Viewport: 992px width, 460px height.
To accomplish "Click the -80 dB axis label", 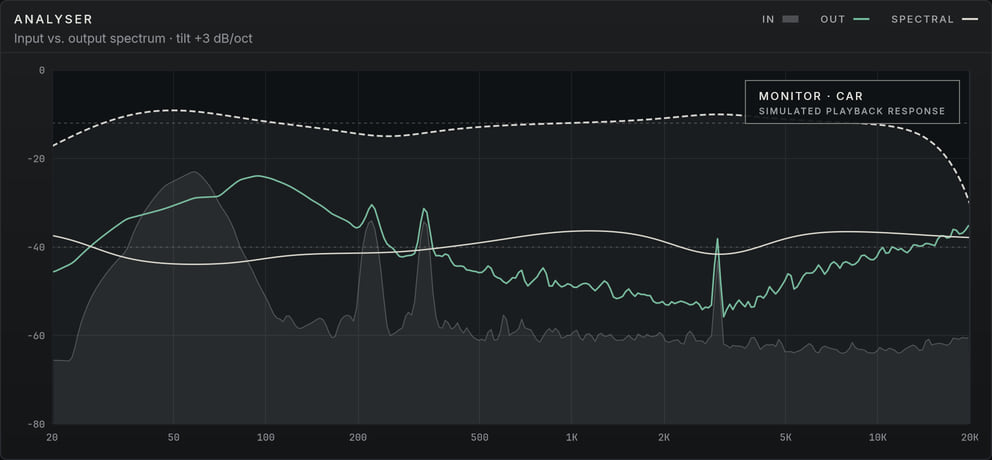I will coord(38,424).
